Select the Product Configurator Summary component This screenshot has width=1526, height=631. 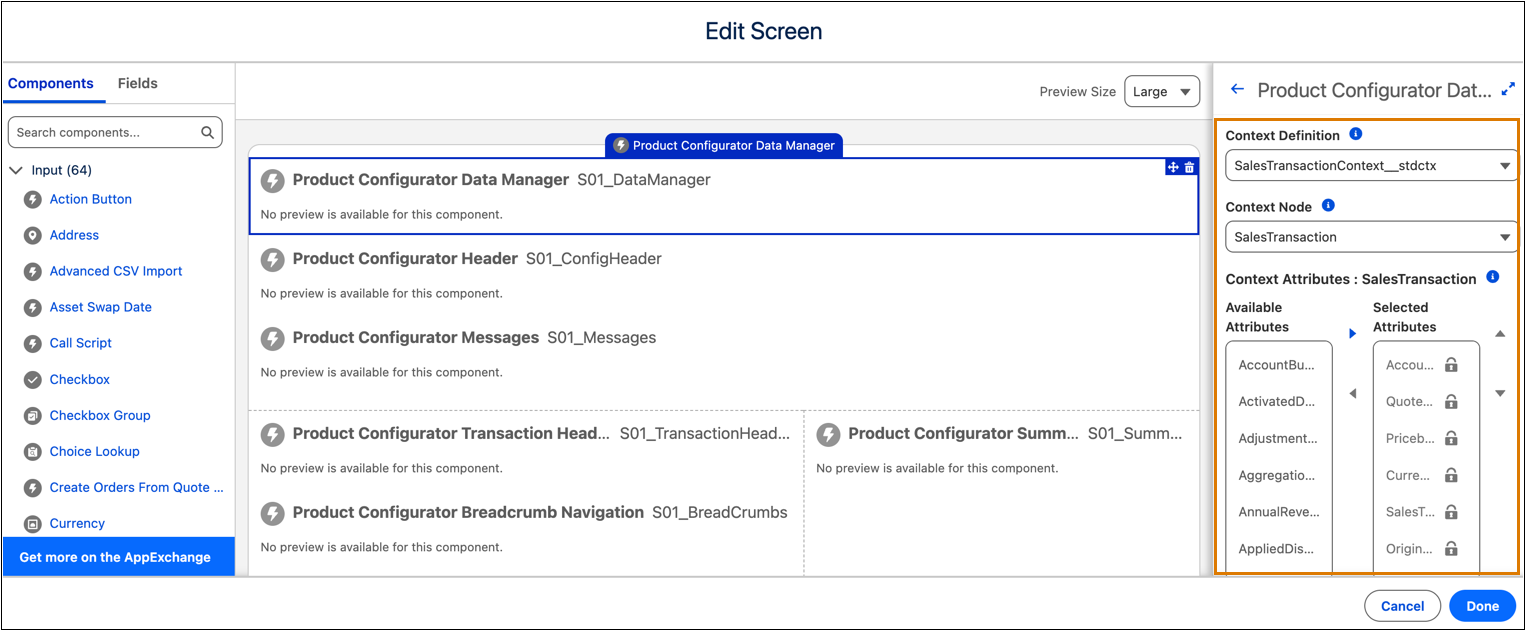click(x=1002, y=450)
